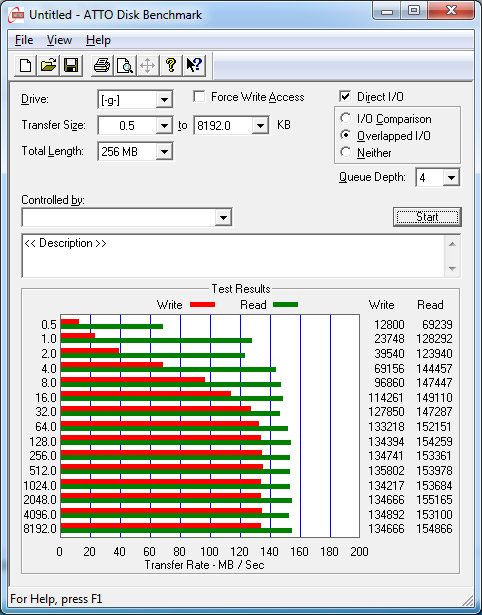Open the Help menu

point(98,40)
